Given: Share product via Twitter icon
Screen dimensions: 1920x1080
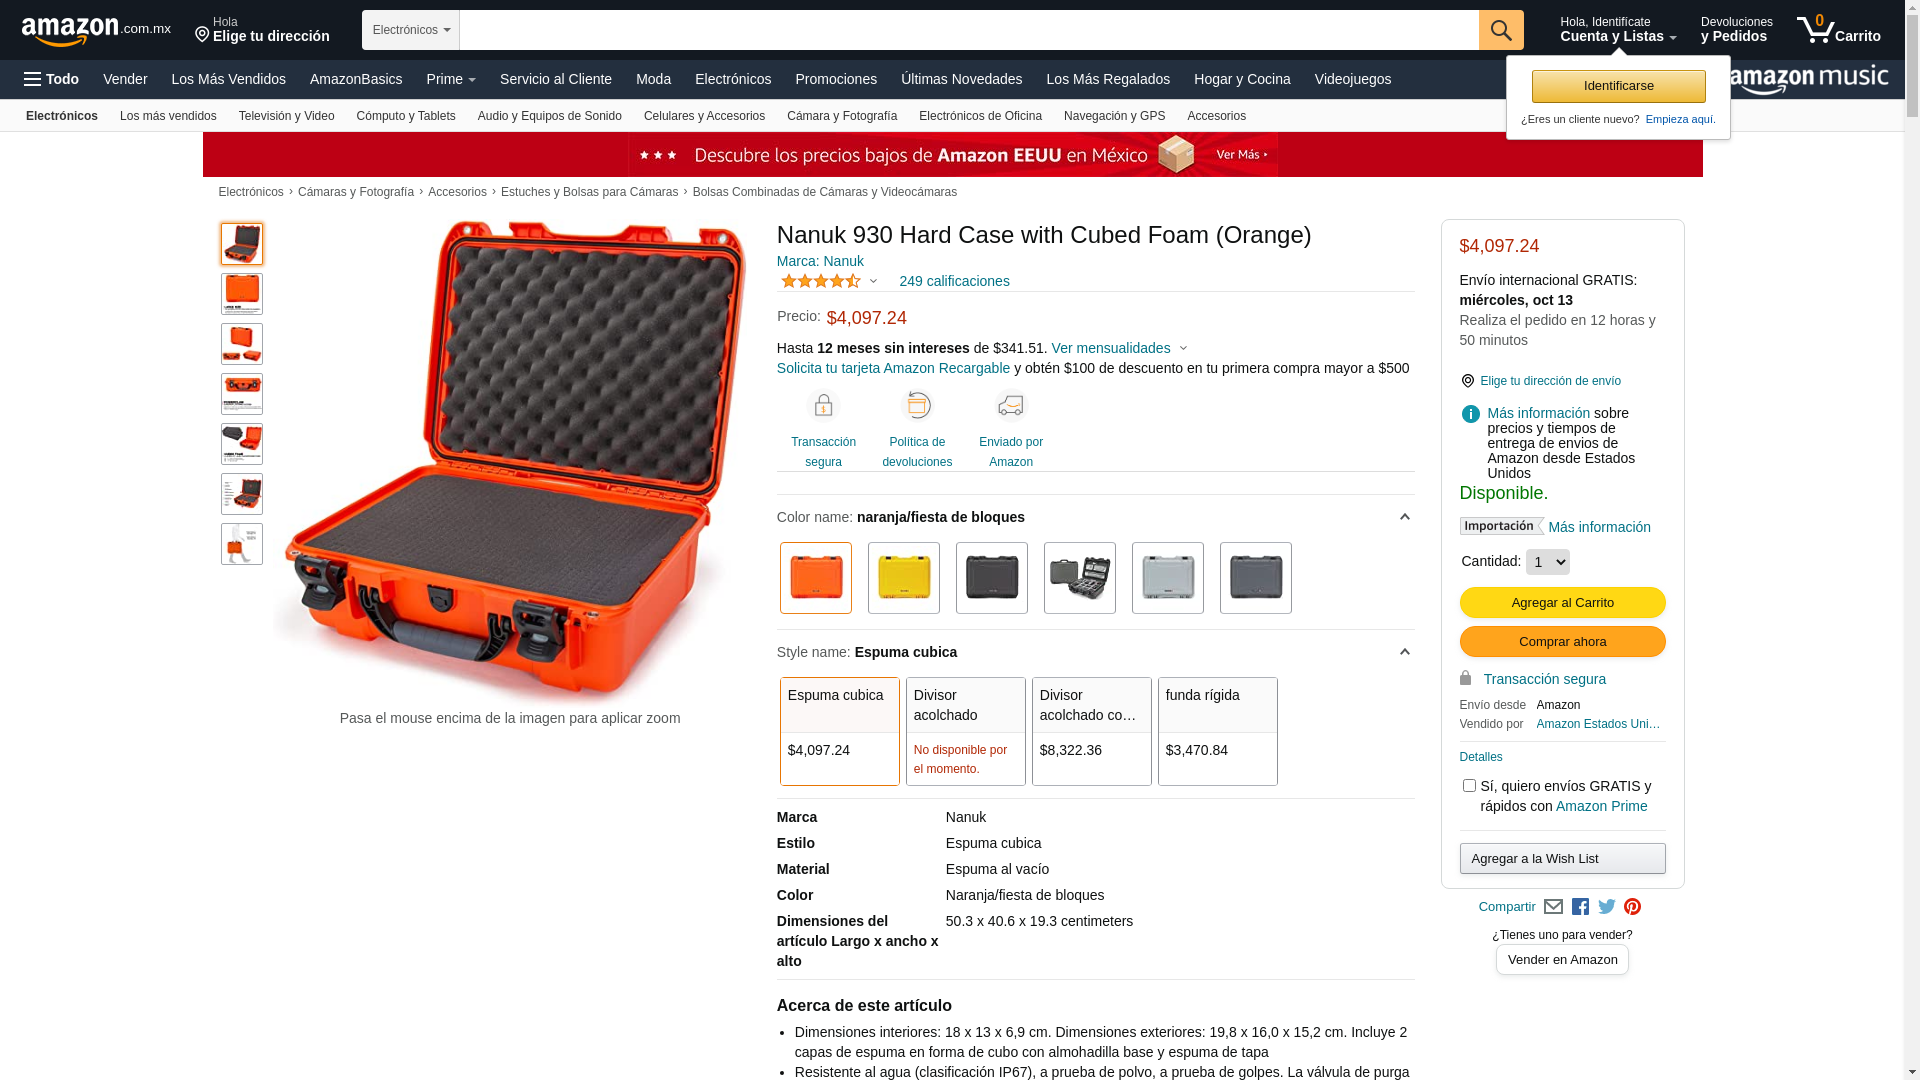Looking at the screenshot, I should point(1606,907).
